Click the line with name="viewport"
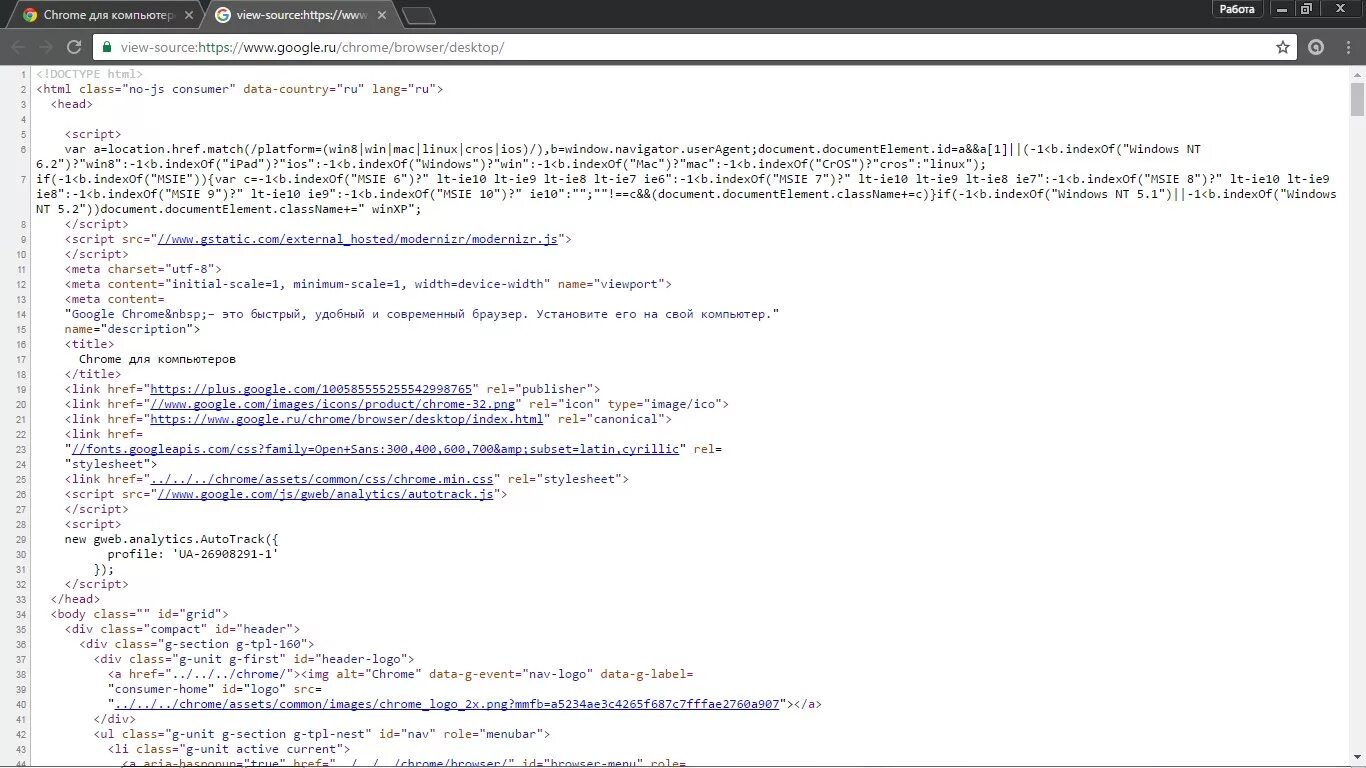The image size is (1366, 768). pyautogui.click(x=368, y=284)
